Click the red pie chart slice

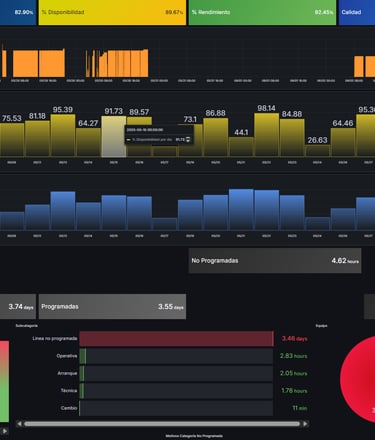[x=359, y=379]
